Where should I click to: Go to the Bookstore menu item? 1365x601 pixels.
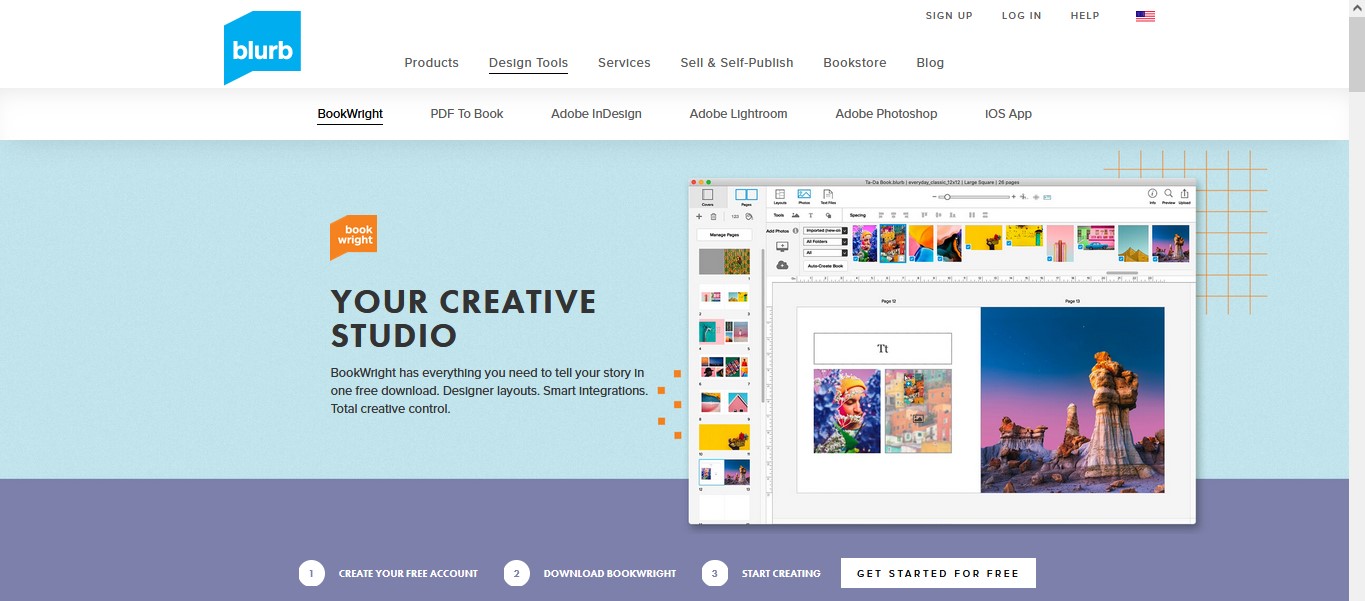(x=855, y=62)
